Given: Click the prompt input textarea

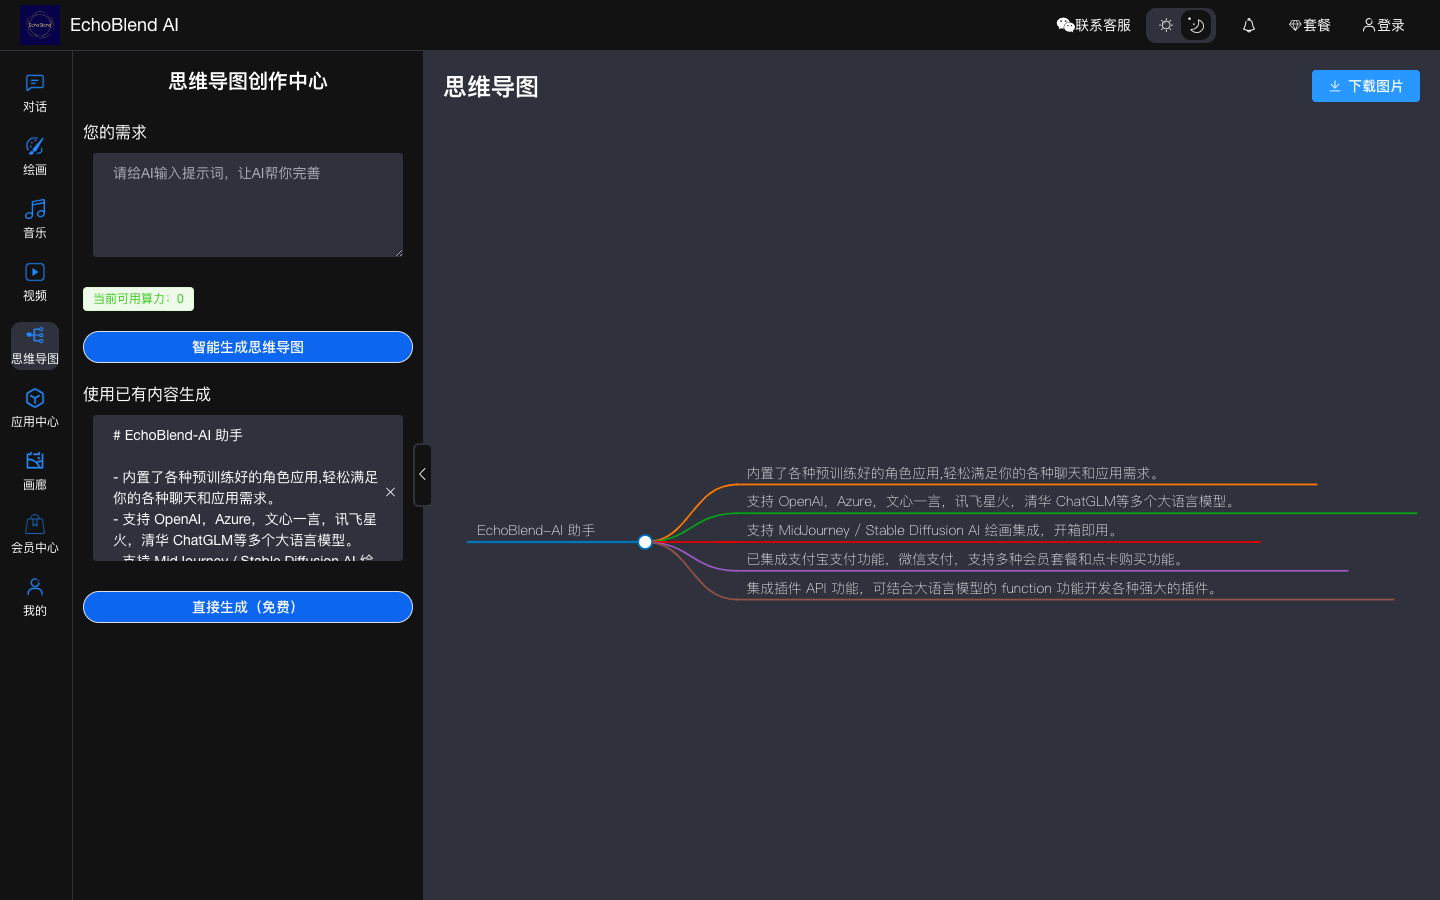Looking at the screenshot, I should click(x=247, y=205).
